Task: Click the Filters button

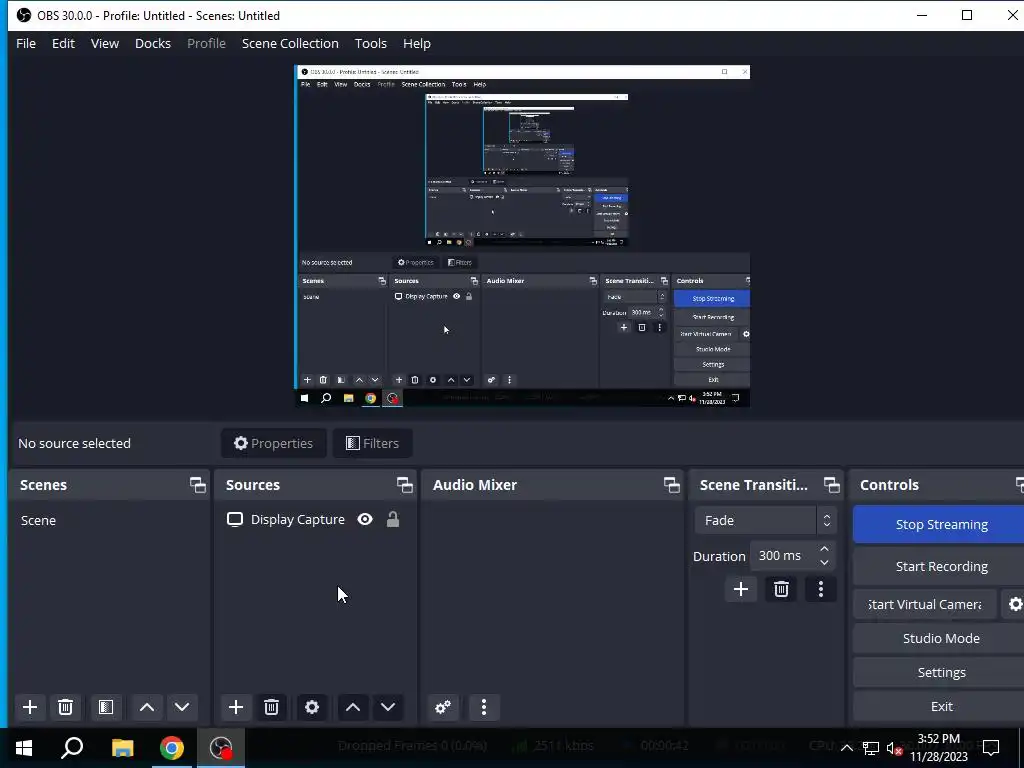Action: click(x=372, y=443)
